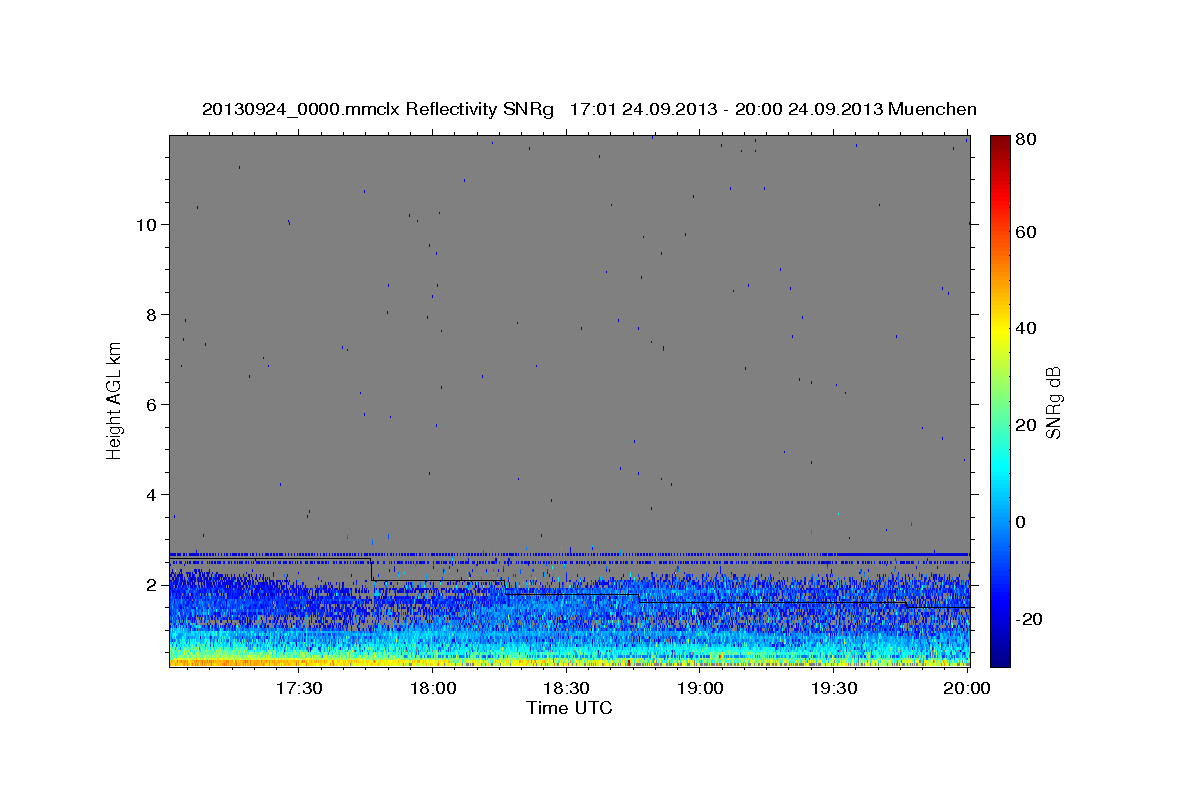The width and height of the screenshot is (1200, 800).
Task: Click the 18:30 time tick label
Action: [x=566, y=688]
